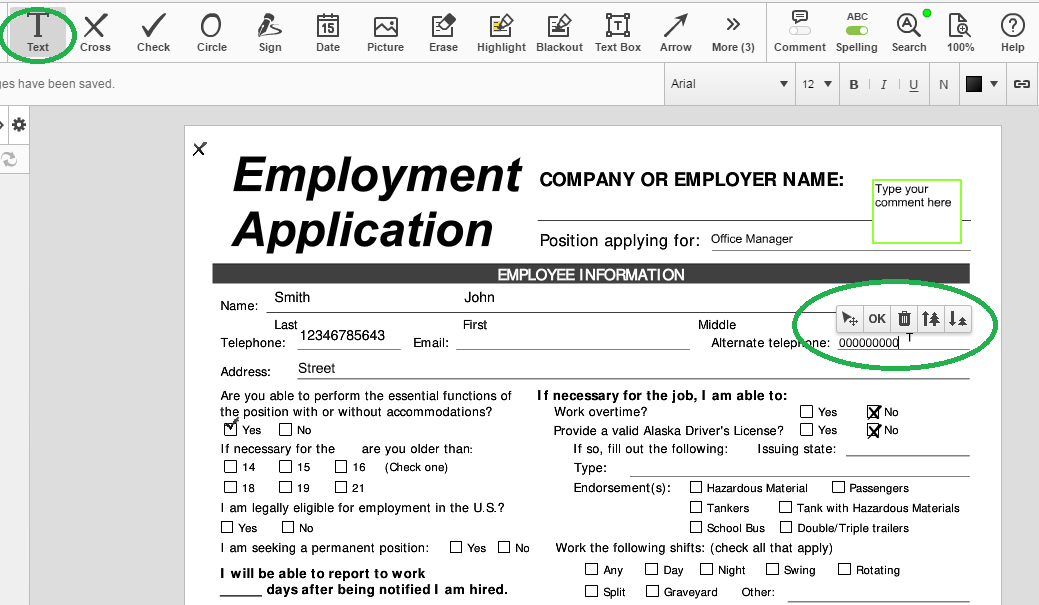Select the Text tool
The height and width of the screenshot is (605, 1039).
click(38, 32)
